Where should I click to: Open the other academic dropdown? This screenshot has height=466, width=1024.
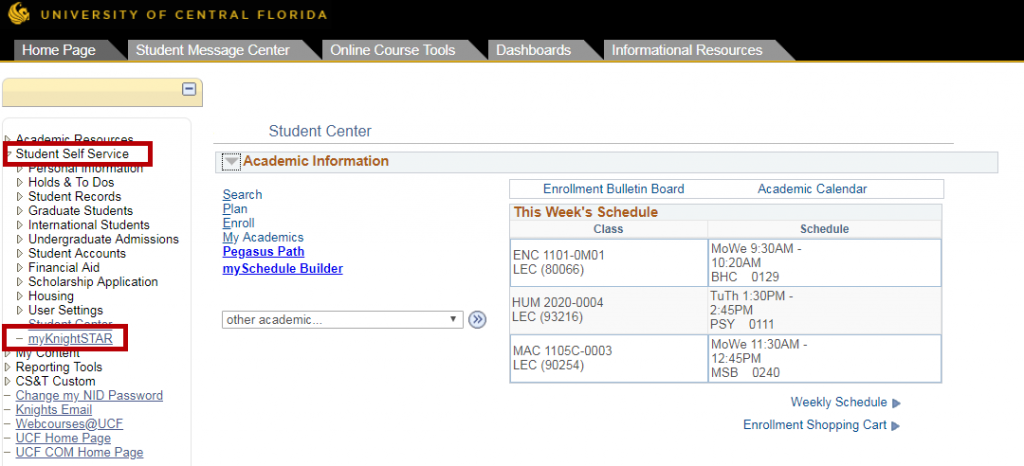(x=342, y=320)
